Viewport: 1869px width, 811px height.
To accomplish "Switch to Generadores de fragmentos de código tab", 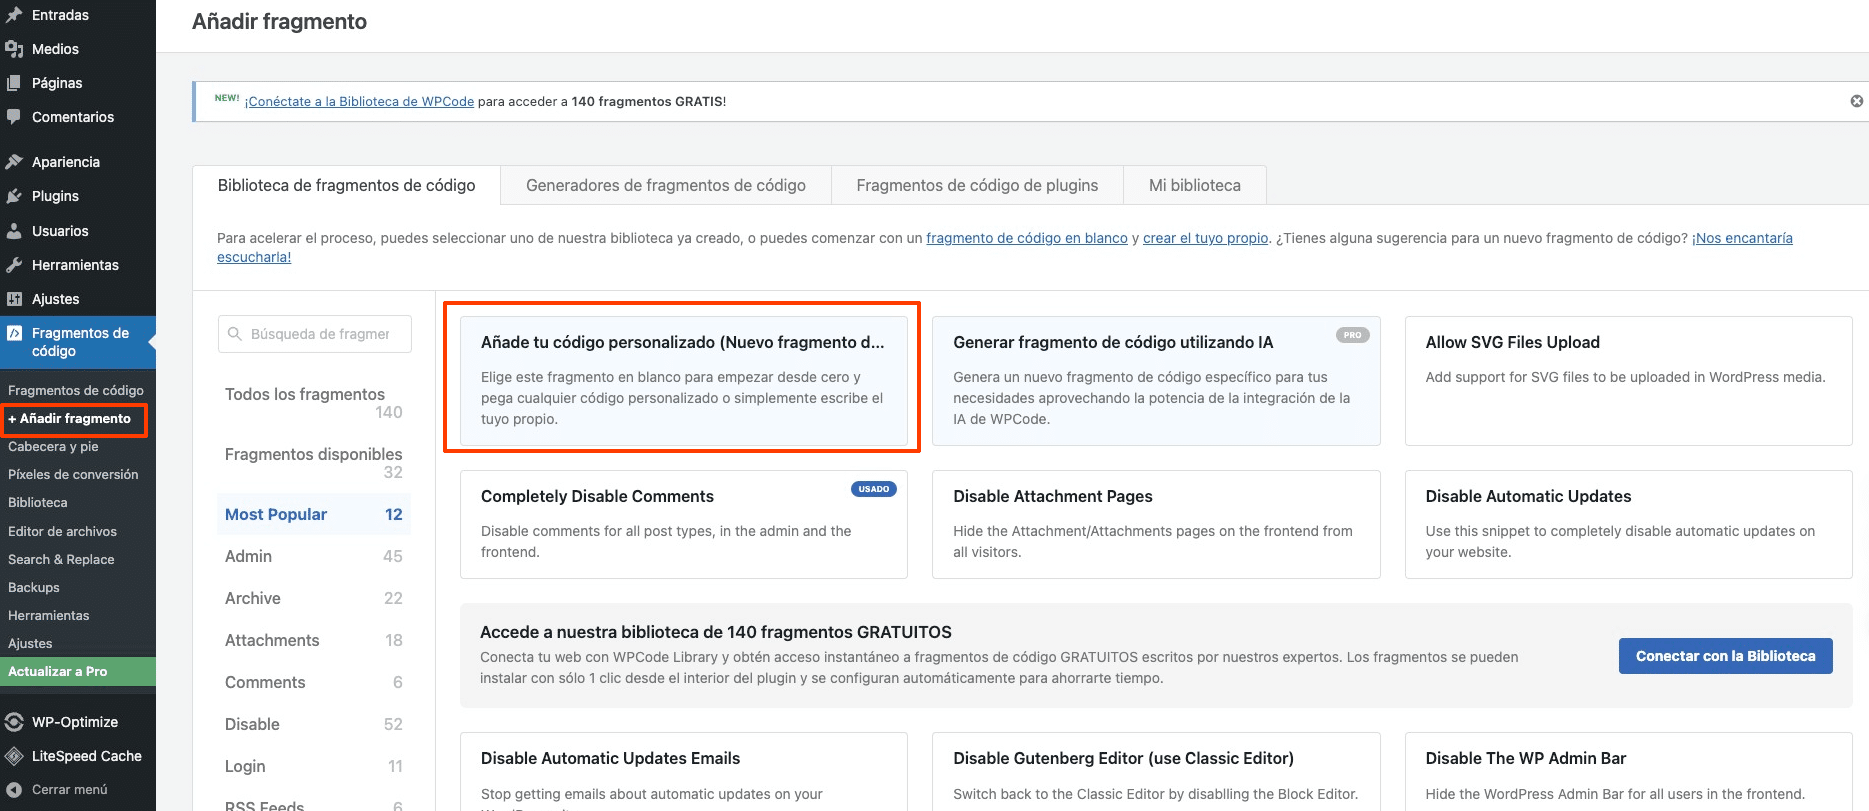I will 666,185.
